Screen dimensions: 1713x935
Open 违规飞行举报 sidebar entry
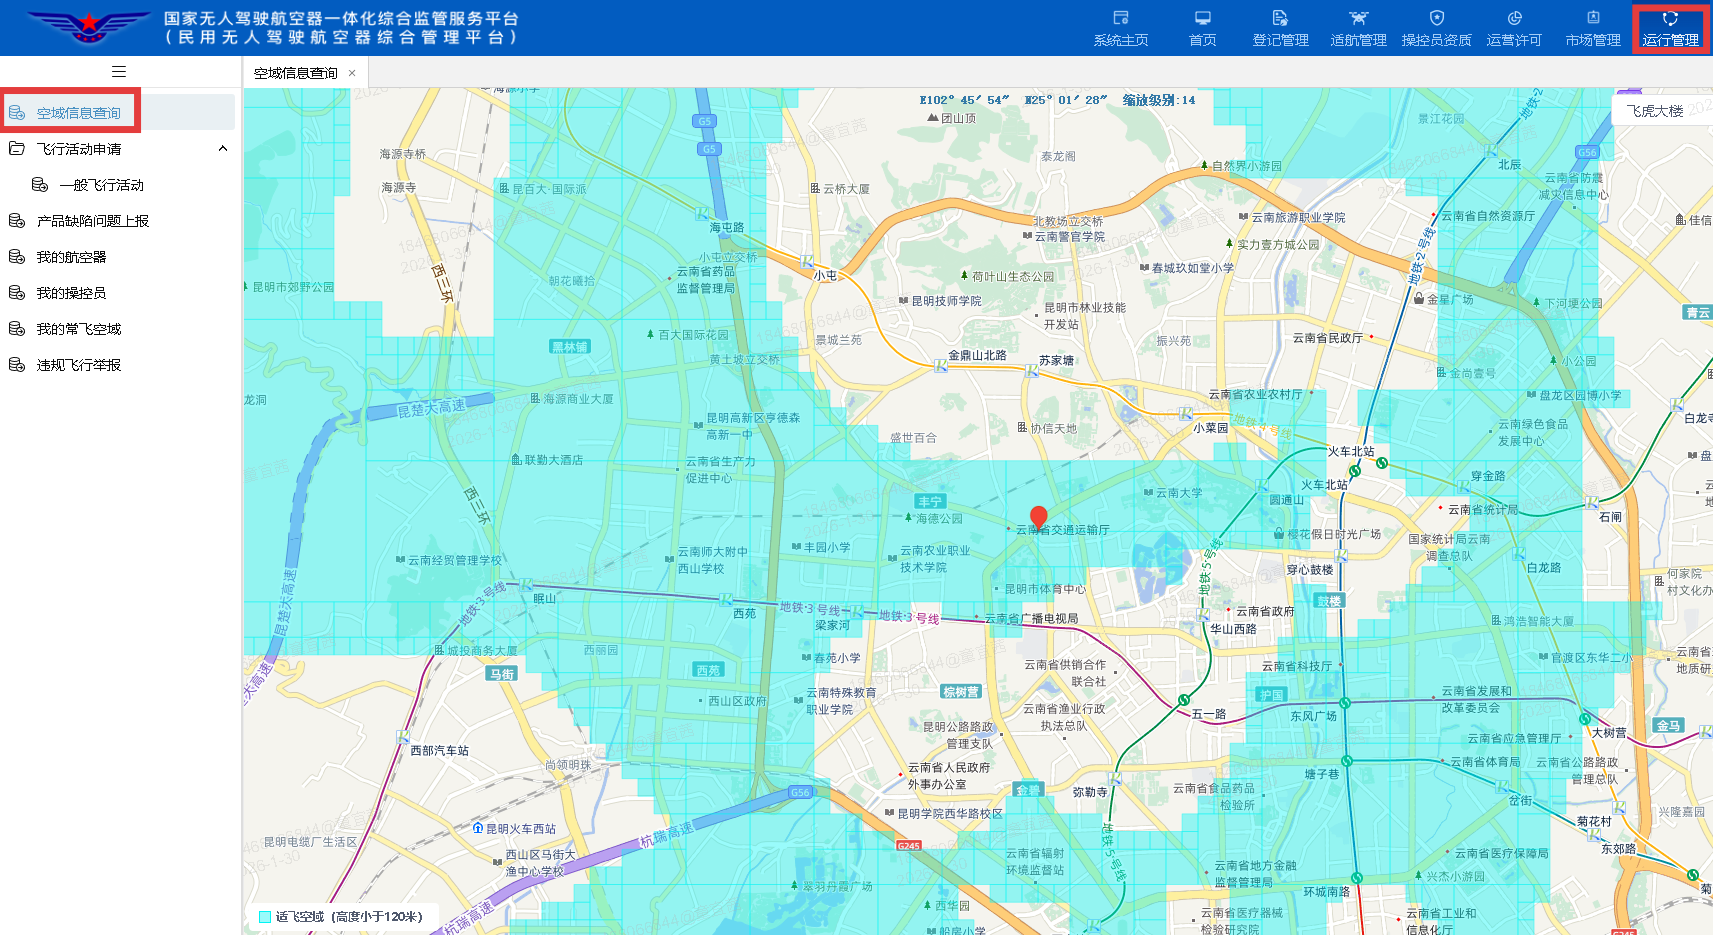pyautogui.click(x=78, y=365)
